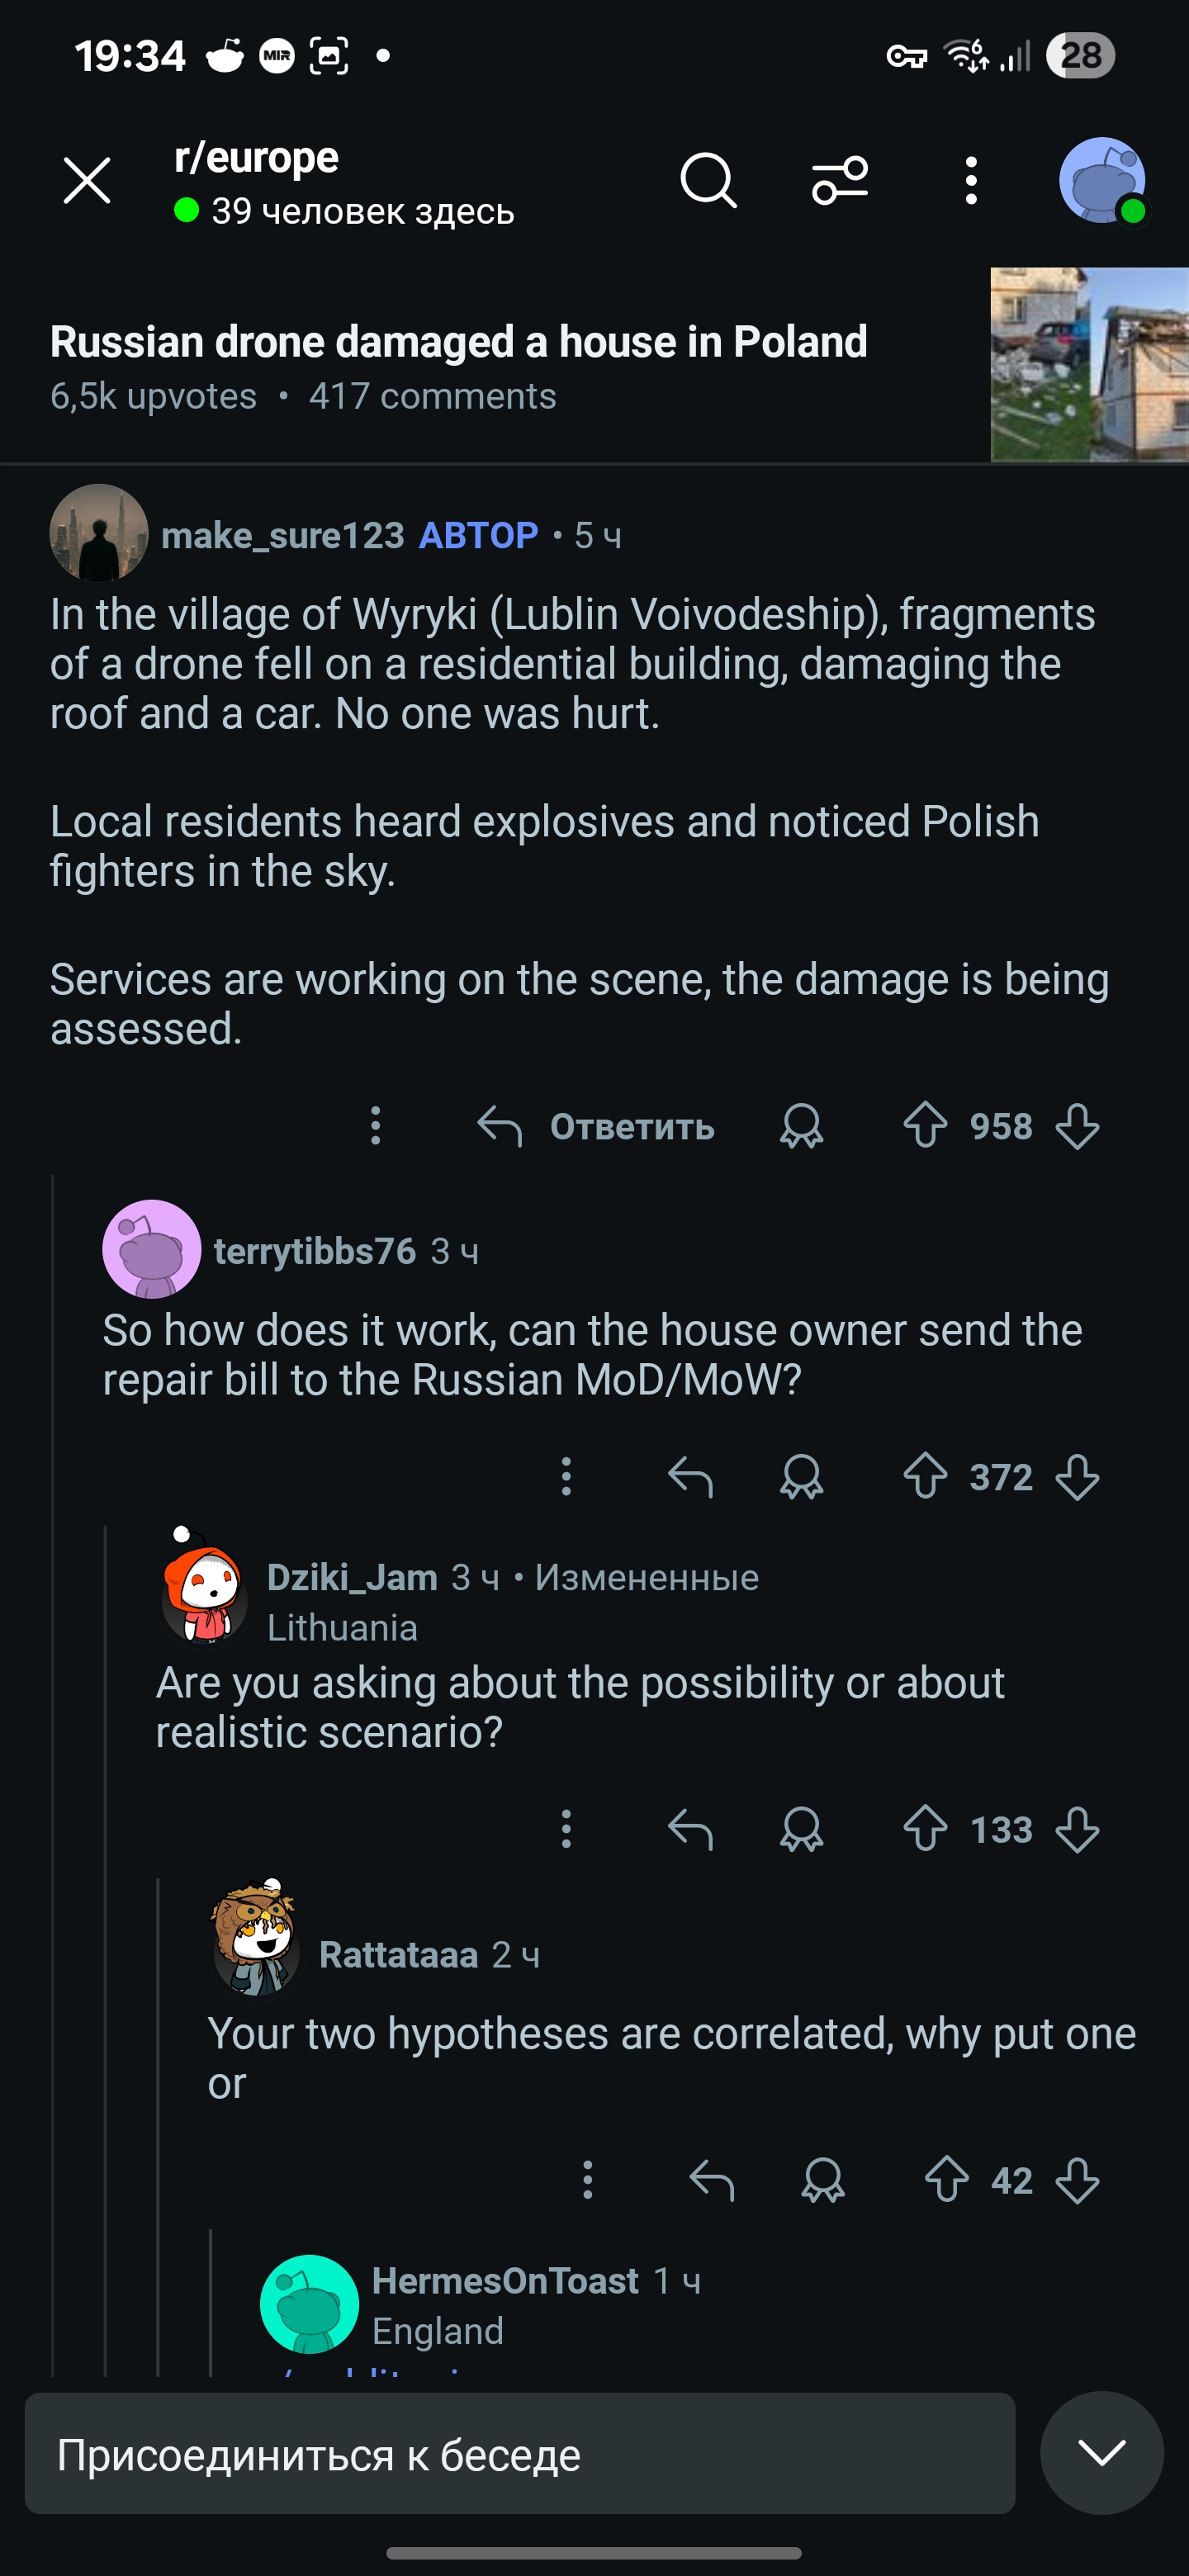Tap the Присоединиться к беседе input field
The image size is (1189, 2576).
click(520, 2454)
